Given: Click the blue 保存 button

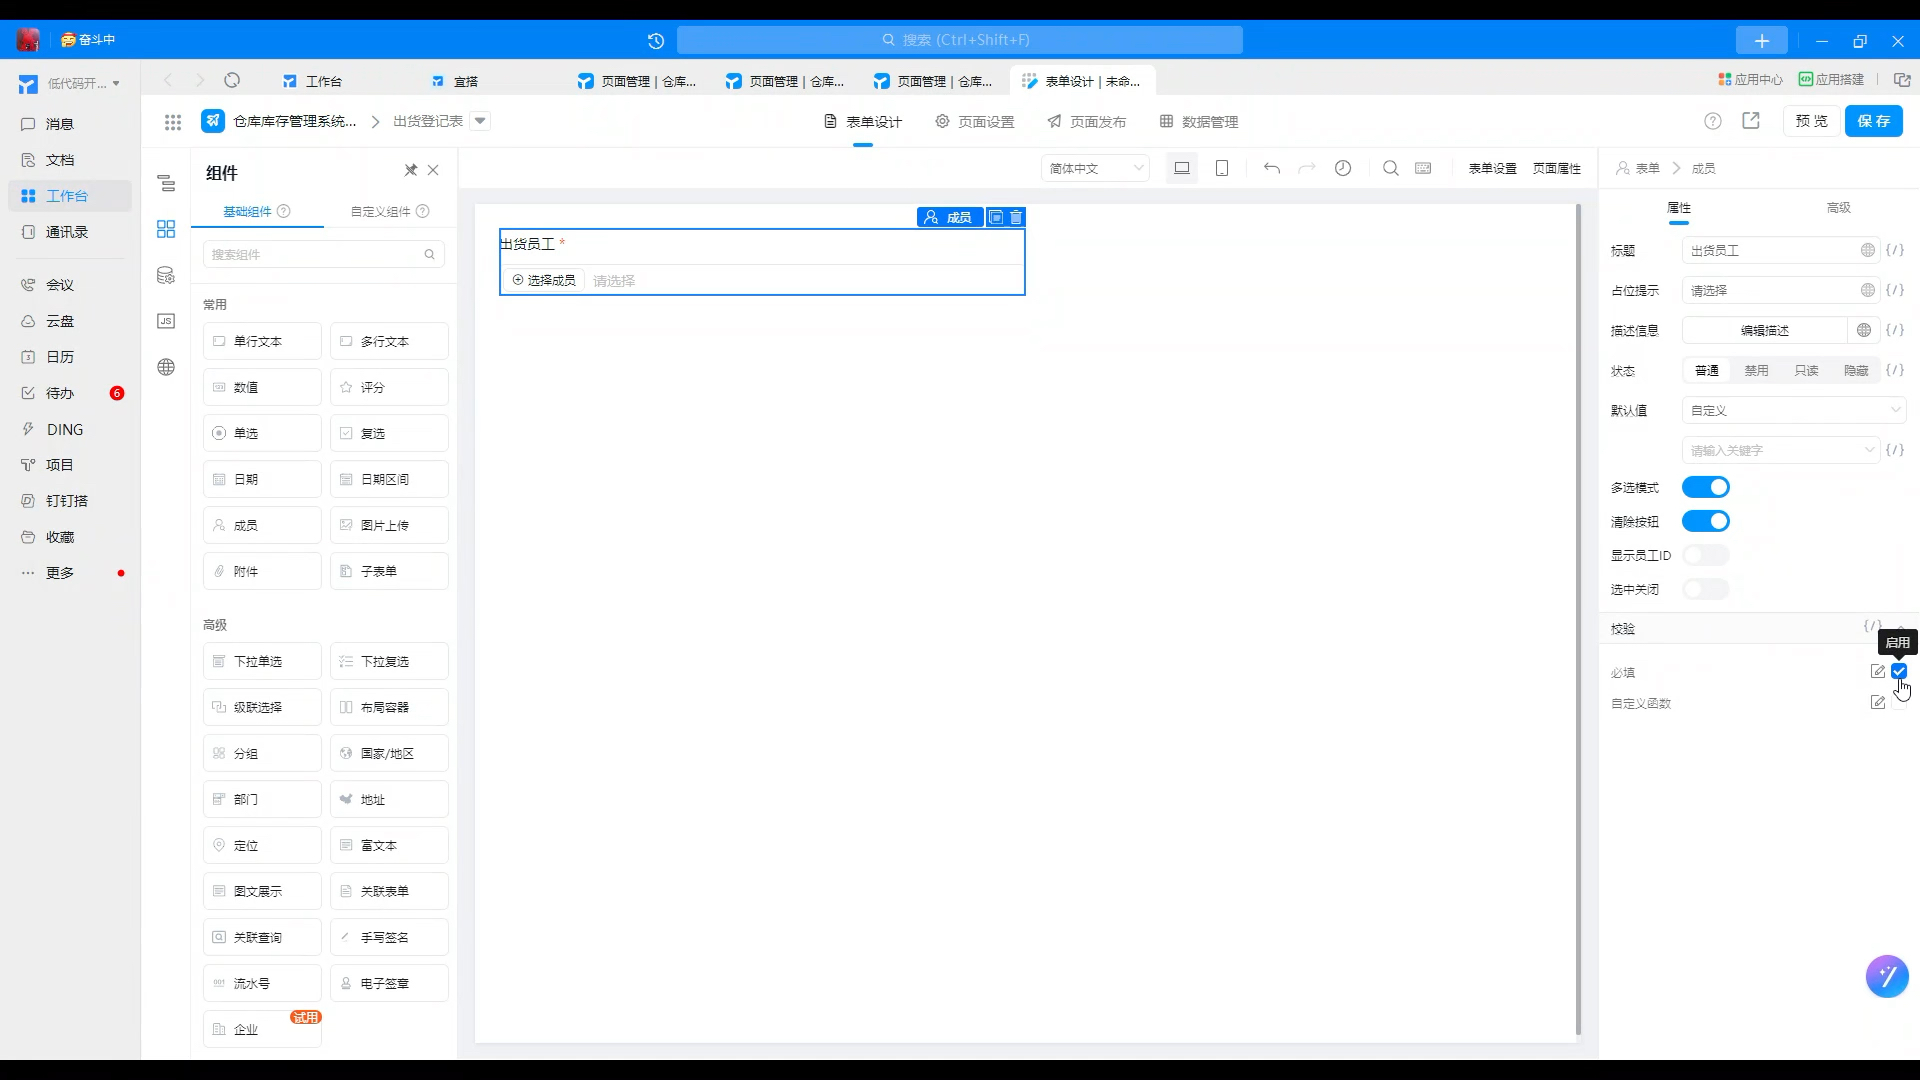Looking at the screenshot, I should point(1873,121).
